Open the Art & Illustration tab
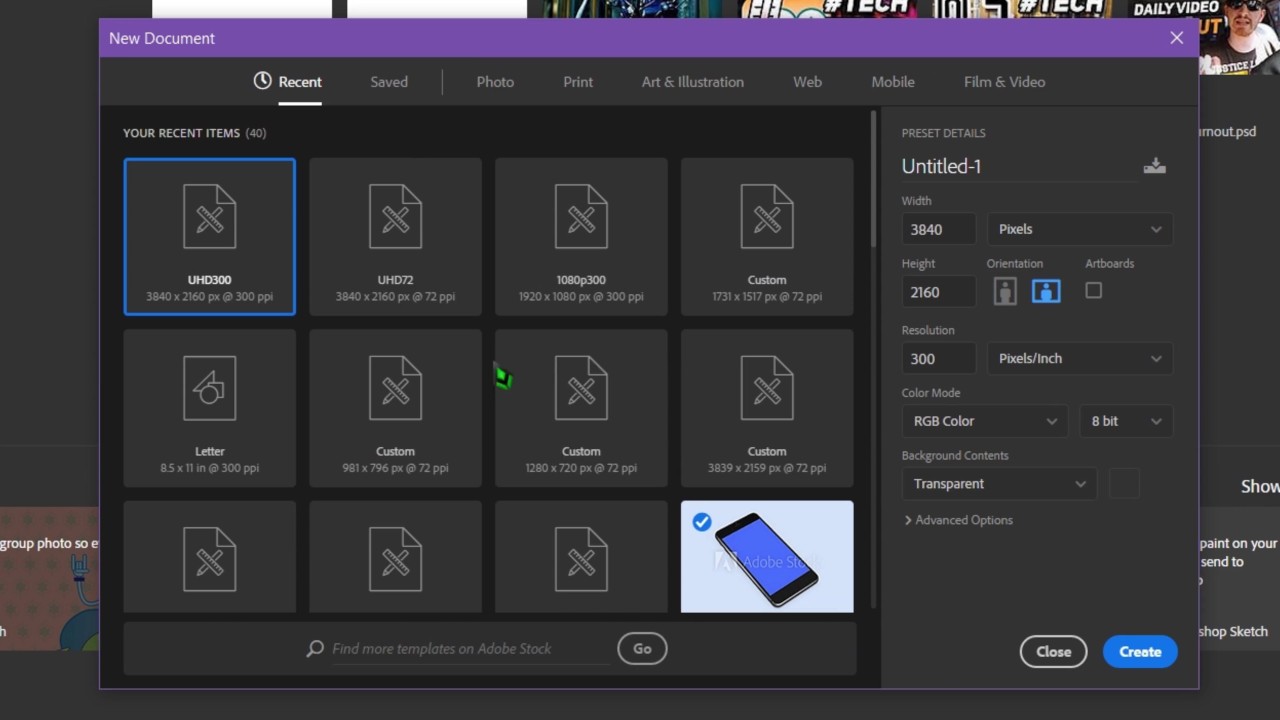 click(x=692, y=82)
